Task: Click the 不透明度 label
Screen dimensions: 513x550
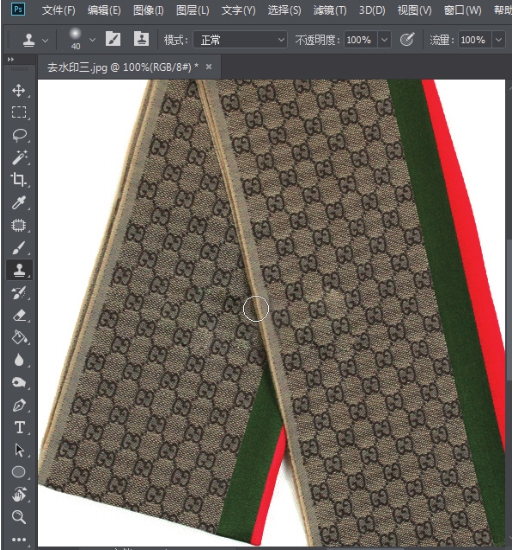Action: [x=318, y=40]
